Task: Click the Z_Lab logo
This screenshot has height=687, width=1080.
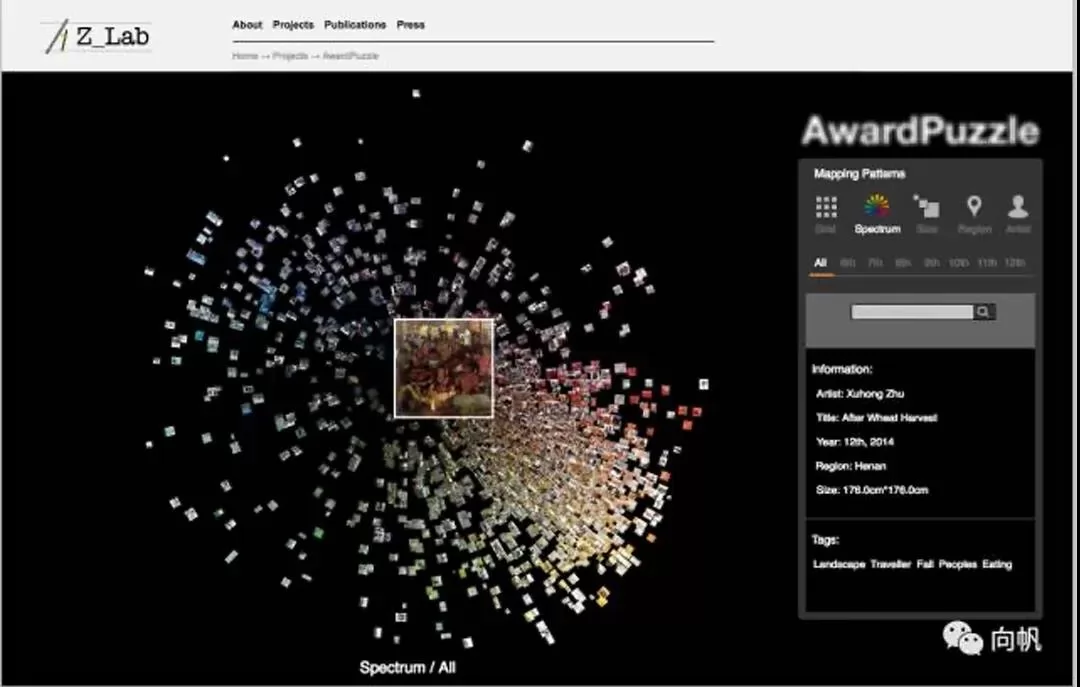Action: tap(97, 37)
